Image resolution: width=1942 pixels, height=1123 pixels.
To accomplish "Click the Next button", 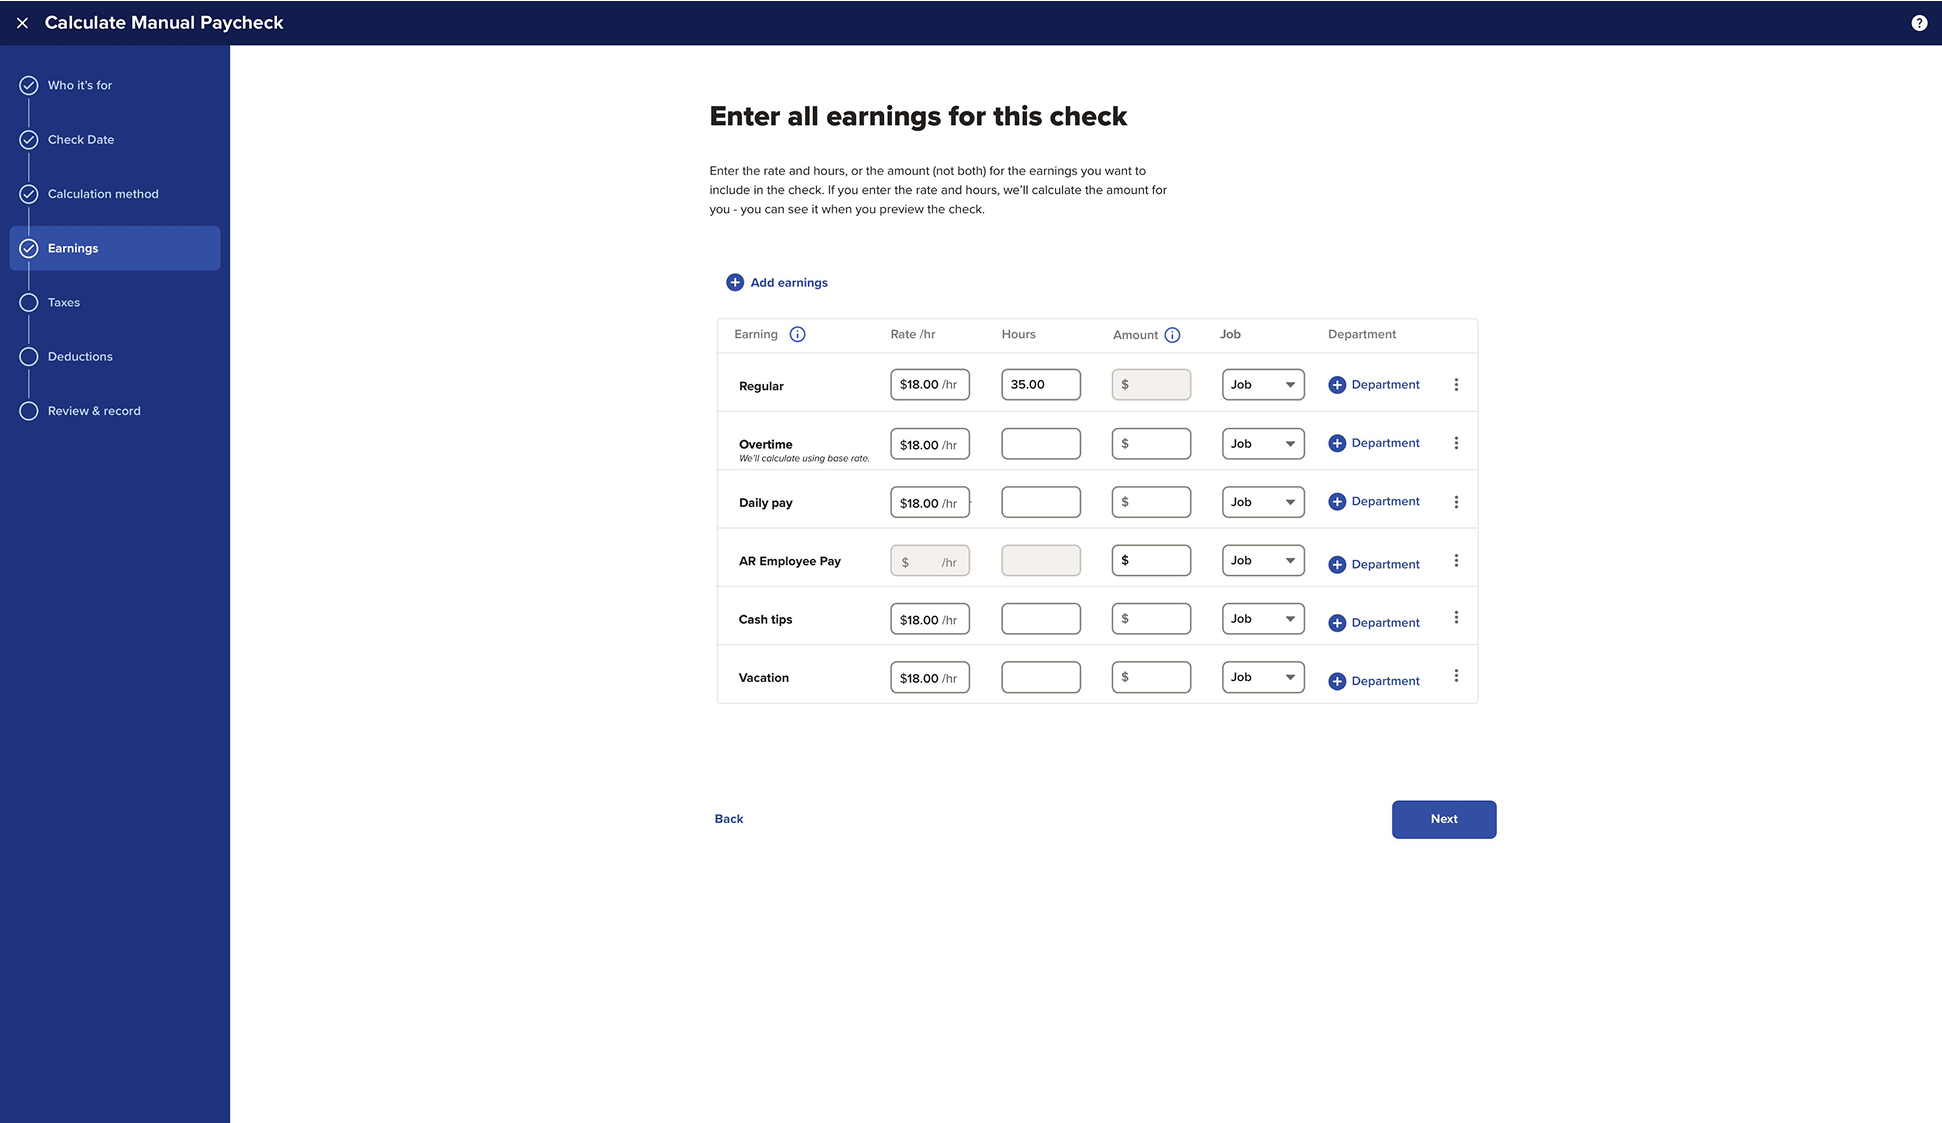I will 1443,819.
